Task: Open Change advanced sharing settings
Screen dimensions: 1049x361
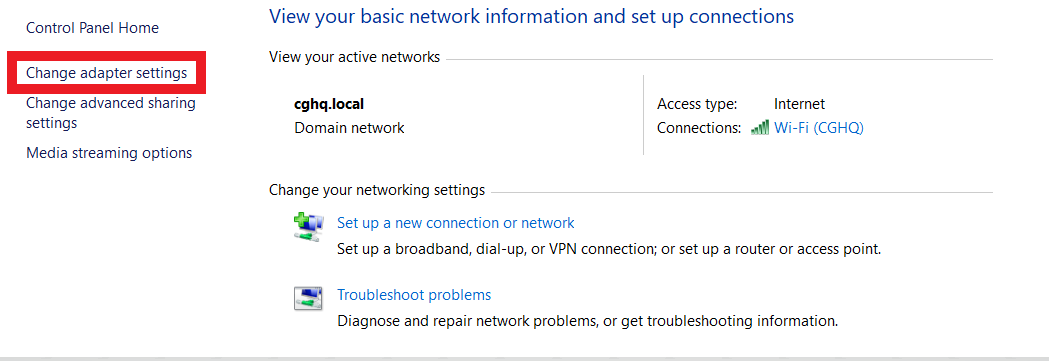Action: coord(111,113)
